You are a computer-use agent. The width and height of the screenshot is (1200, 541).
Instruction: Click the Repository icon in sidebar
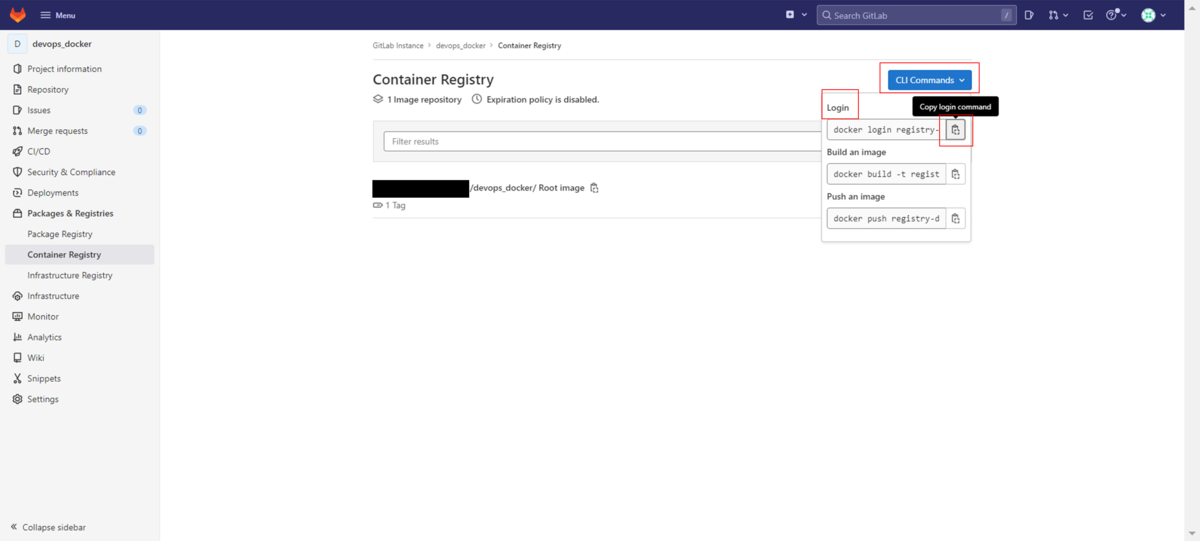(17, 90)
